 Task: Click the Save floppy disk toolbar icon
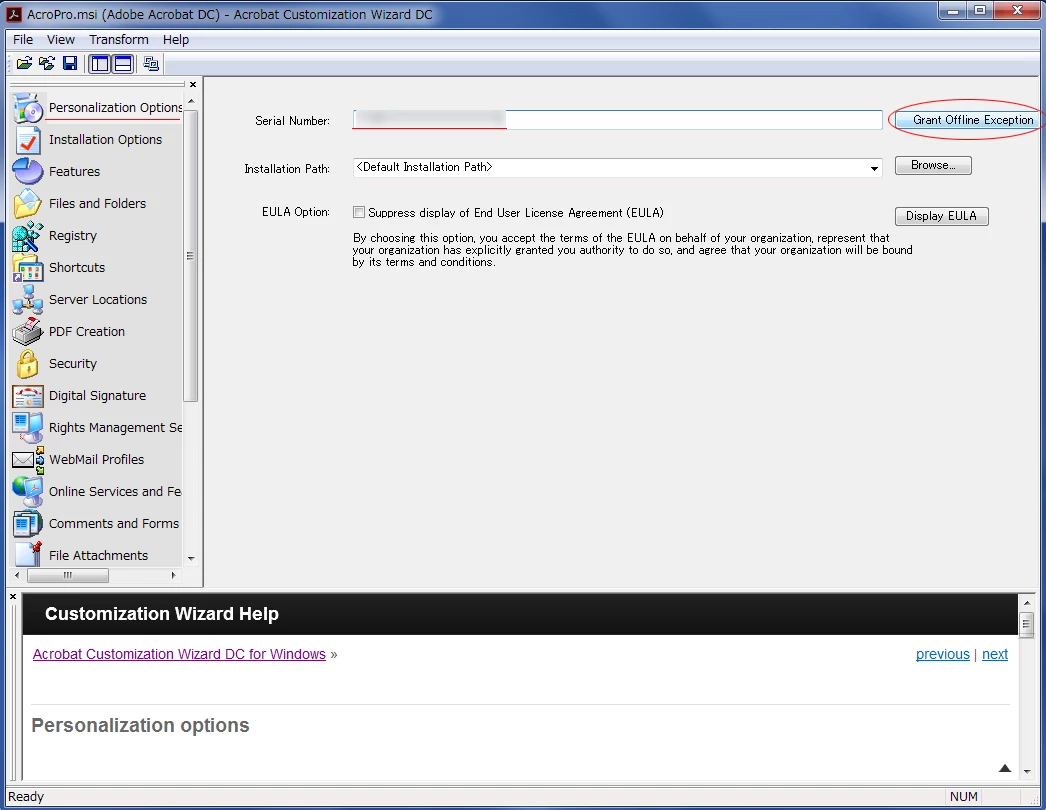69,63
